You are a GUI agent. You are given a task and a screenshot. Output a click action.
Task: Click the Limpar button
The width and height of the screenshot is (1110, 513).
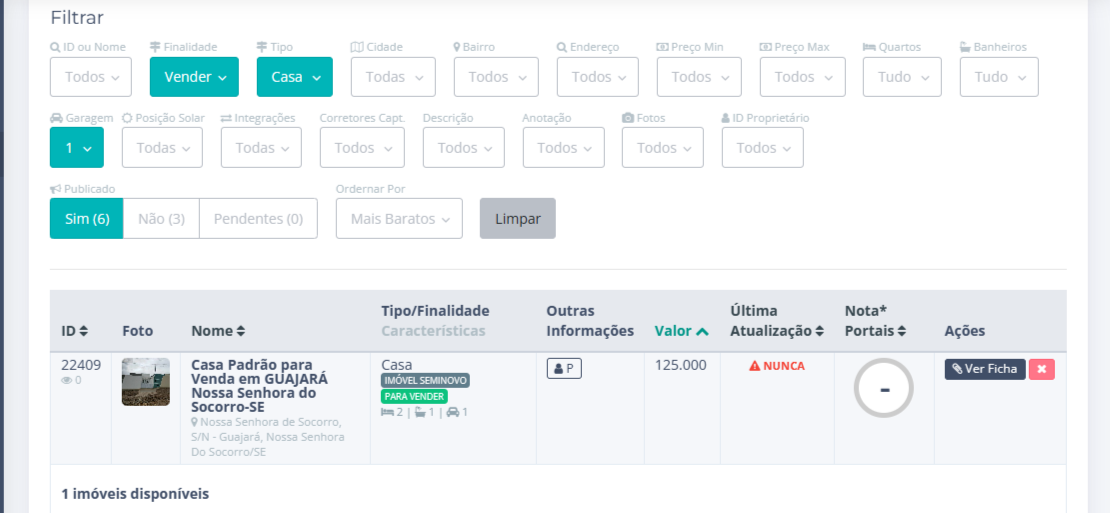pos(517,219)
